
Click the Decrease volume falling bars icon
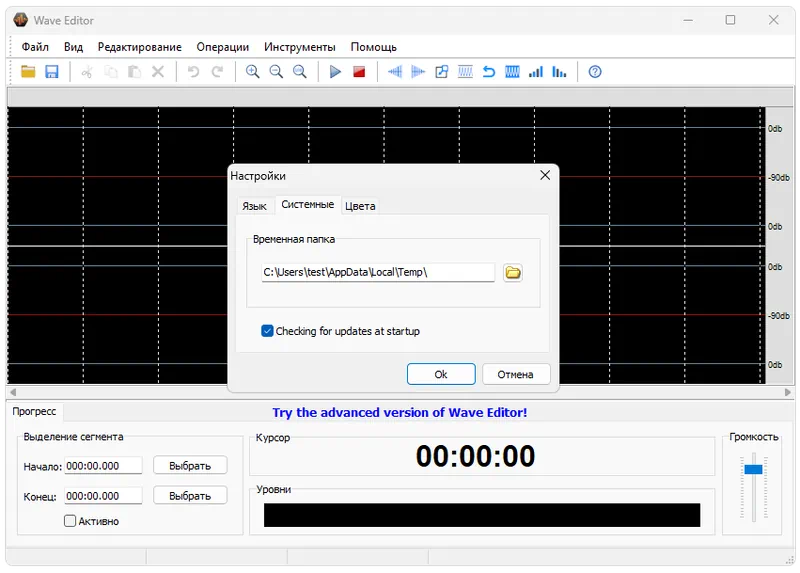coord(559,72)
